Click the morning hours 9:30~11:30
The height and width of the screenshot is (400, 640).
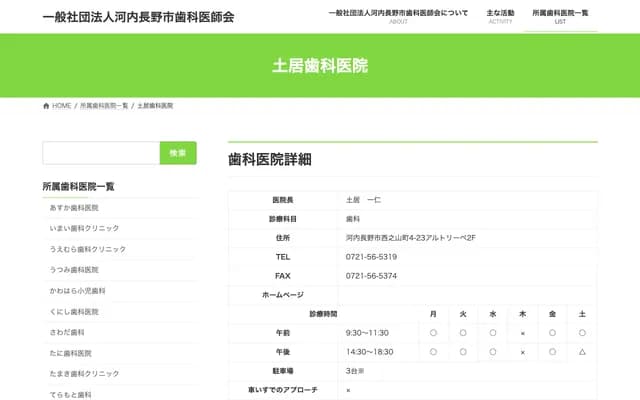click(x=367, y=333)
